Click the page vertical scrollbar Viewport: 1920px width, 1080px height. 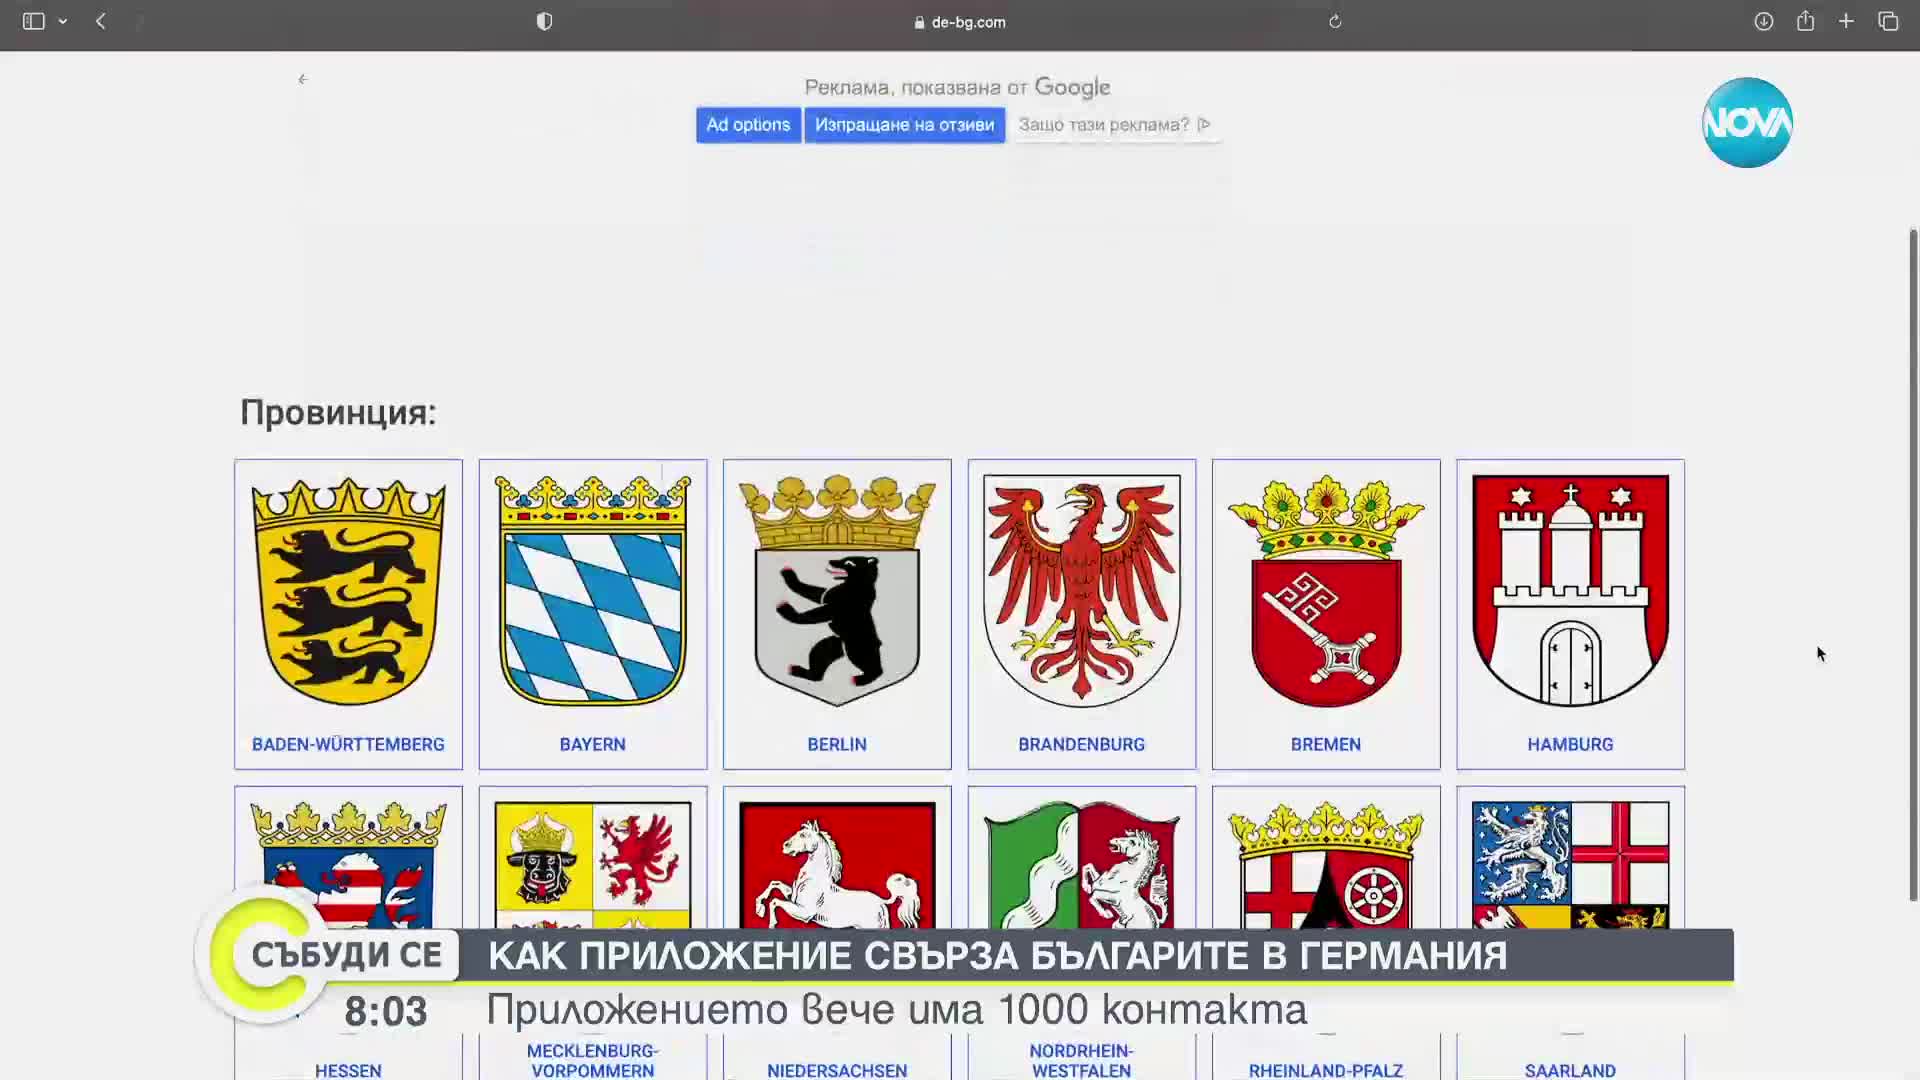[x=1913, y=565]
